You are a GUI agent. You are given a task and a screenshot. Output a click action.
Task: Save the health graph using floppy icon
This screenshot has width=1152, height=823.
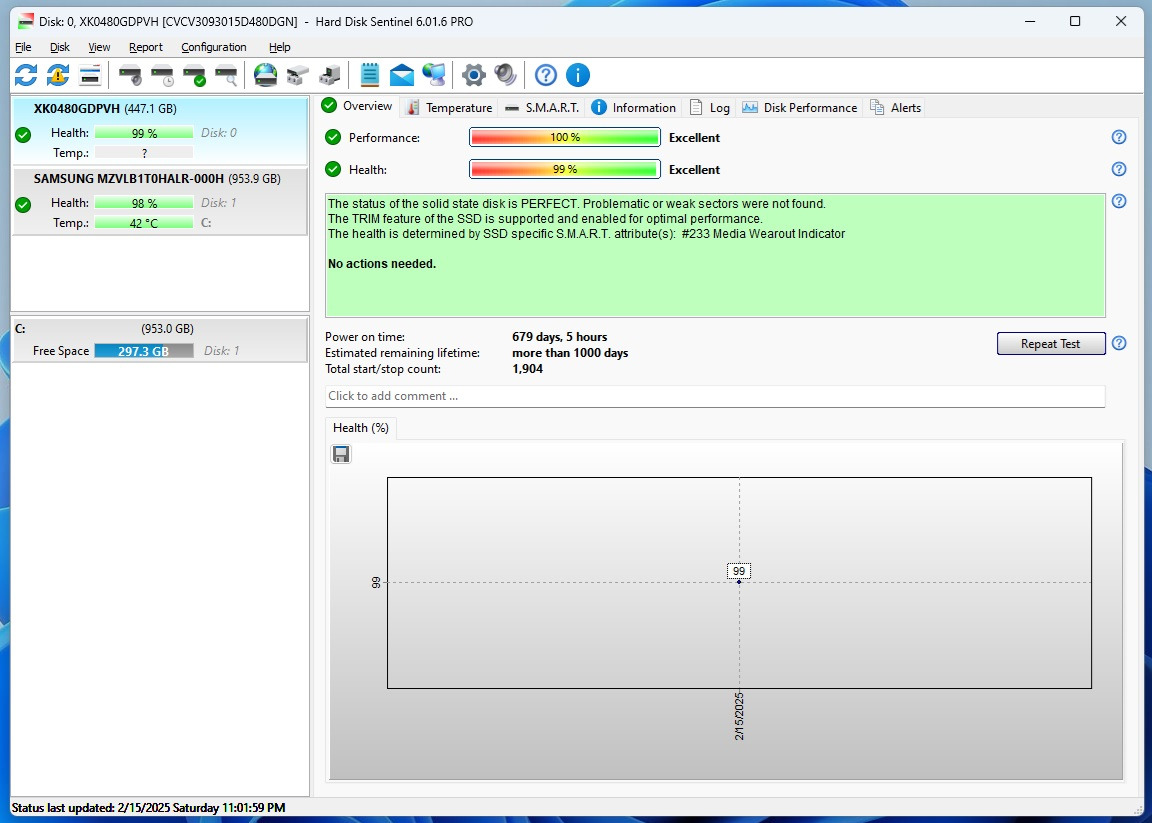click(x=341, y=455)
